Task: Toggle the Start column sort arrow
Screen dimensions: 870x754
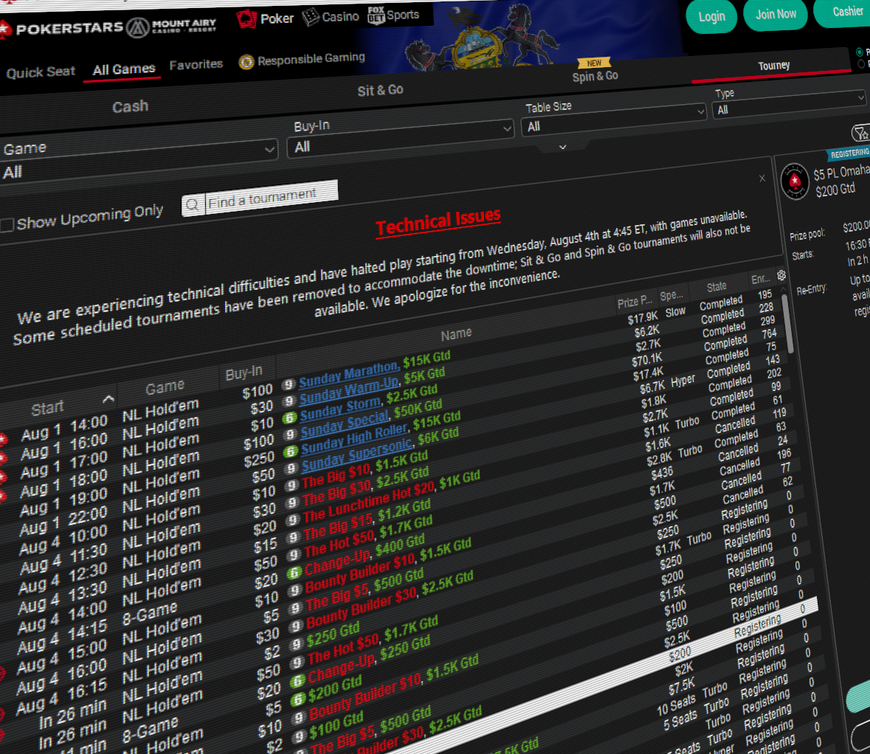Action: pyautogui.click(x=109, y=399)
